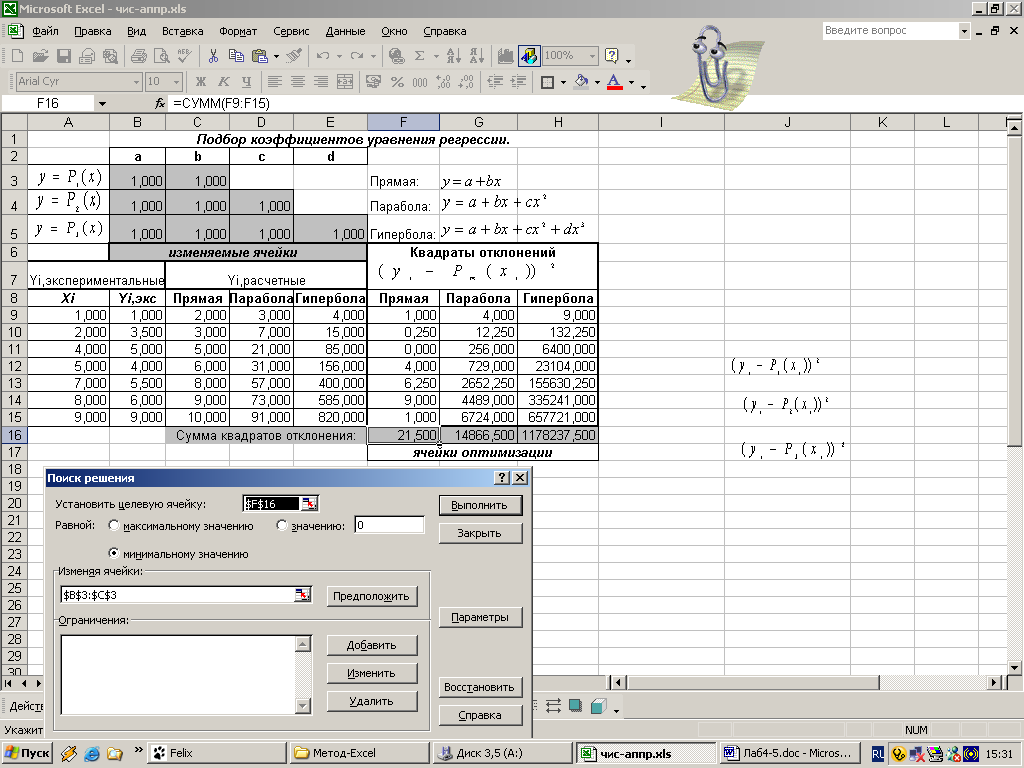The width and height of the screenshot is (1024, 768).
Task: Open the font color dropdown arrow
Action: pos(631,82)
